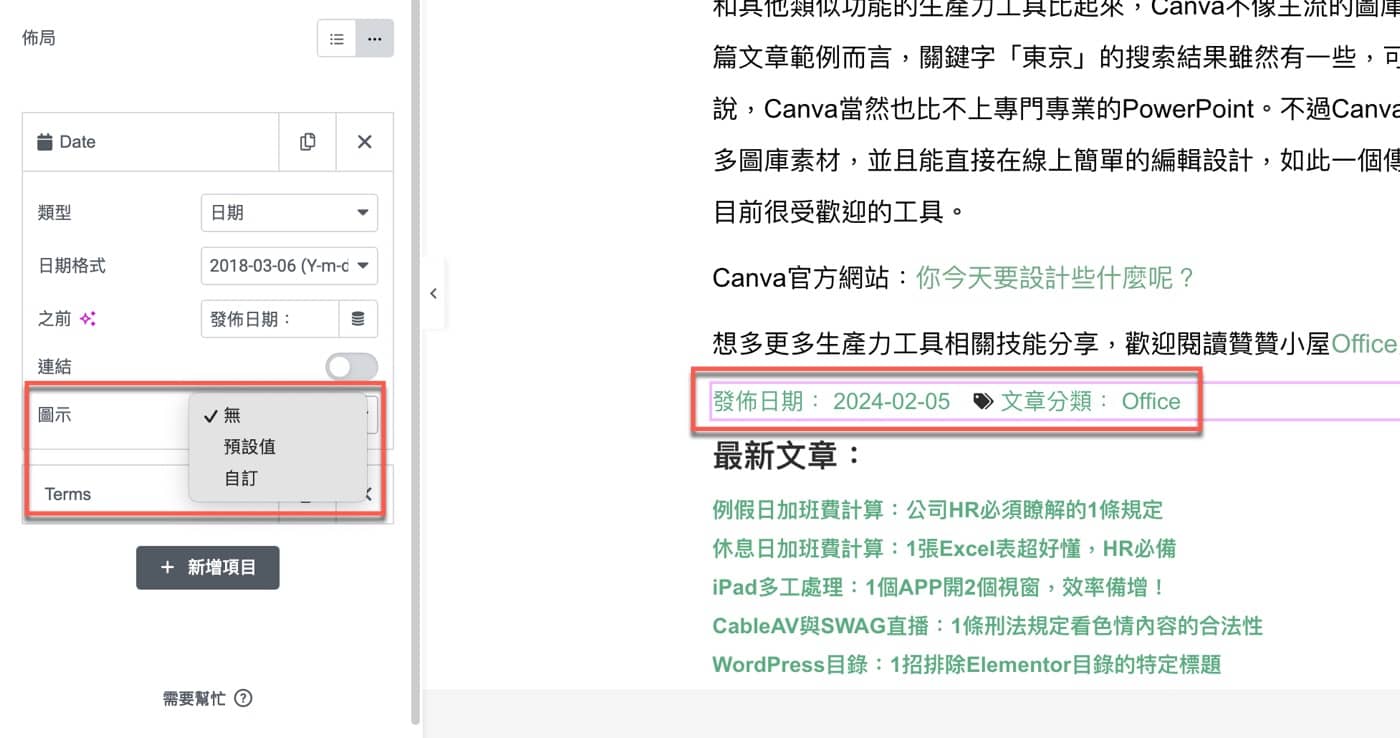Choose 無 in the icon menu
The height and width of the screenshot is (738, 1400).
pos(277,415)
